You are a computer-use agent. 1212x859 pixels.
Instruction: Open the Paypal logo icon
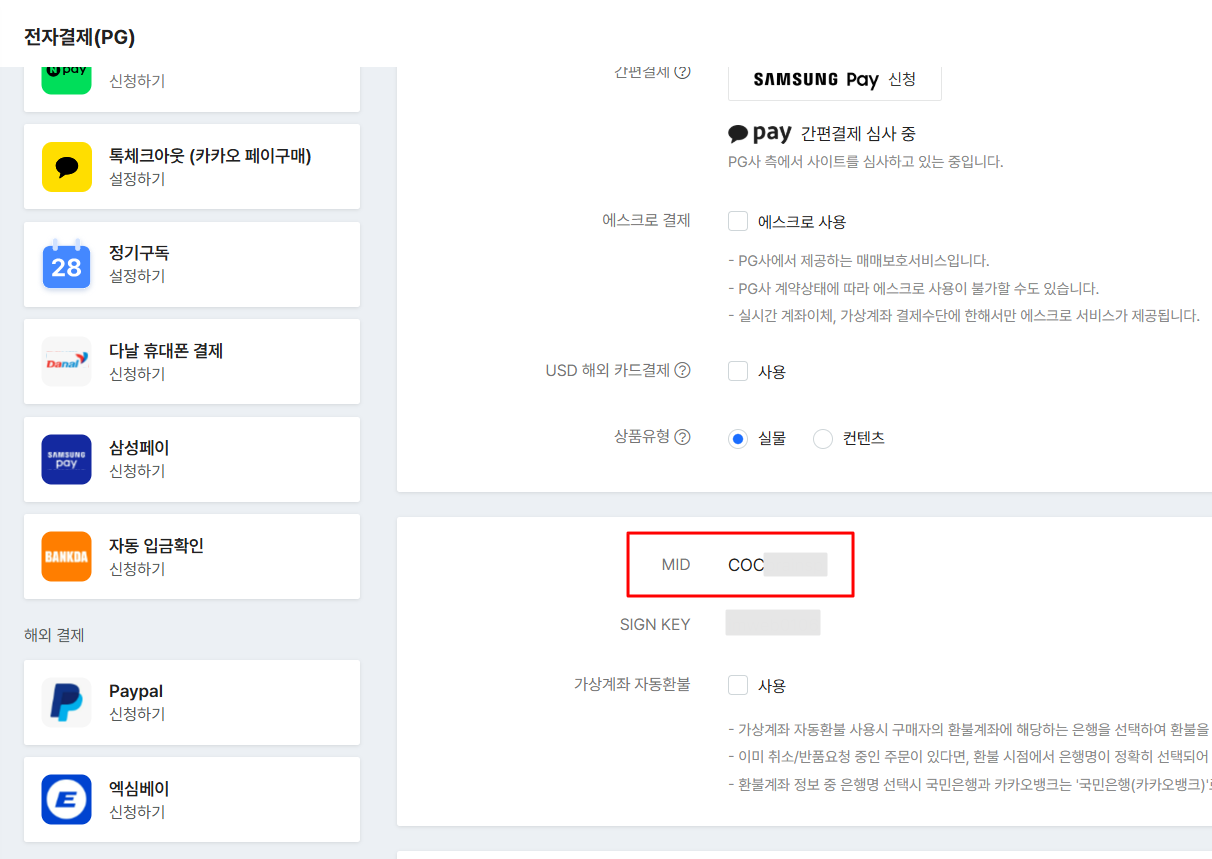[66, 702]
